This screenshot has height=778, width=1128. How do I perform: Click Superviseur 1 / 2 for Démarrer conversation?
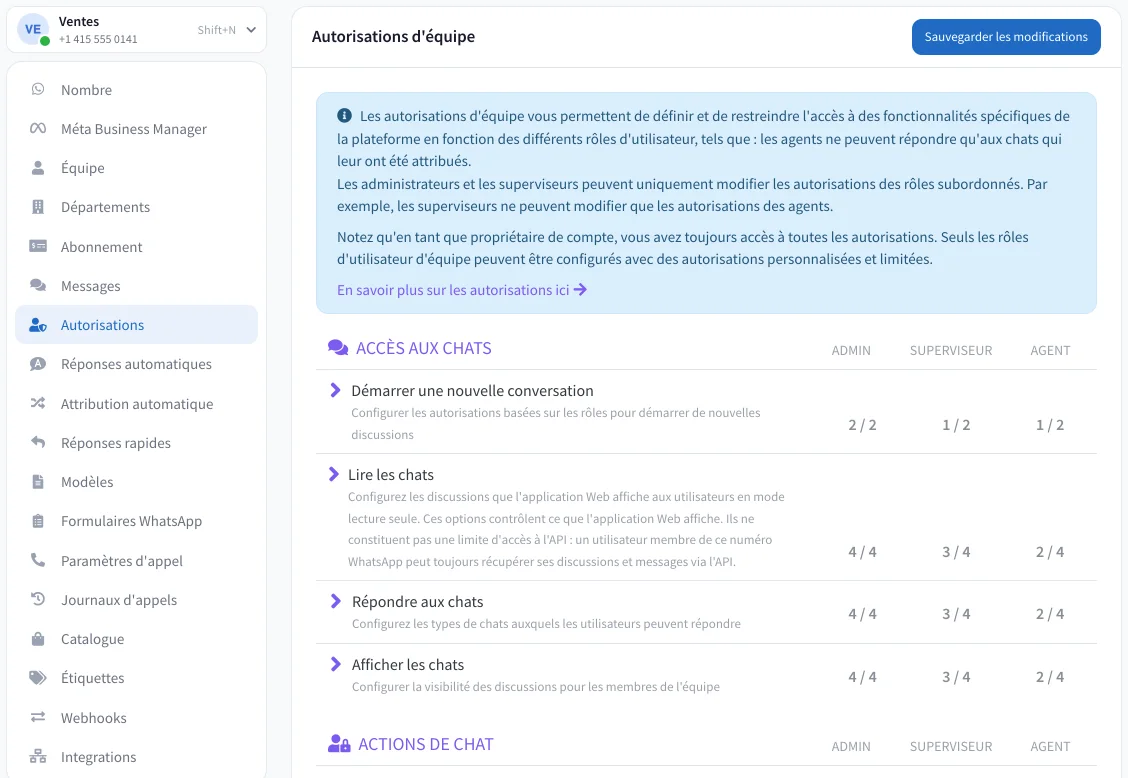click(956, 425)
